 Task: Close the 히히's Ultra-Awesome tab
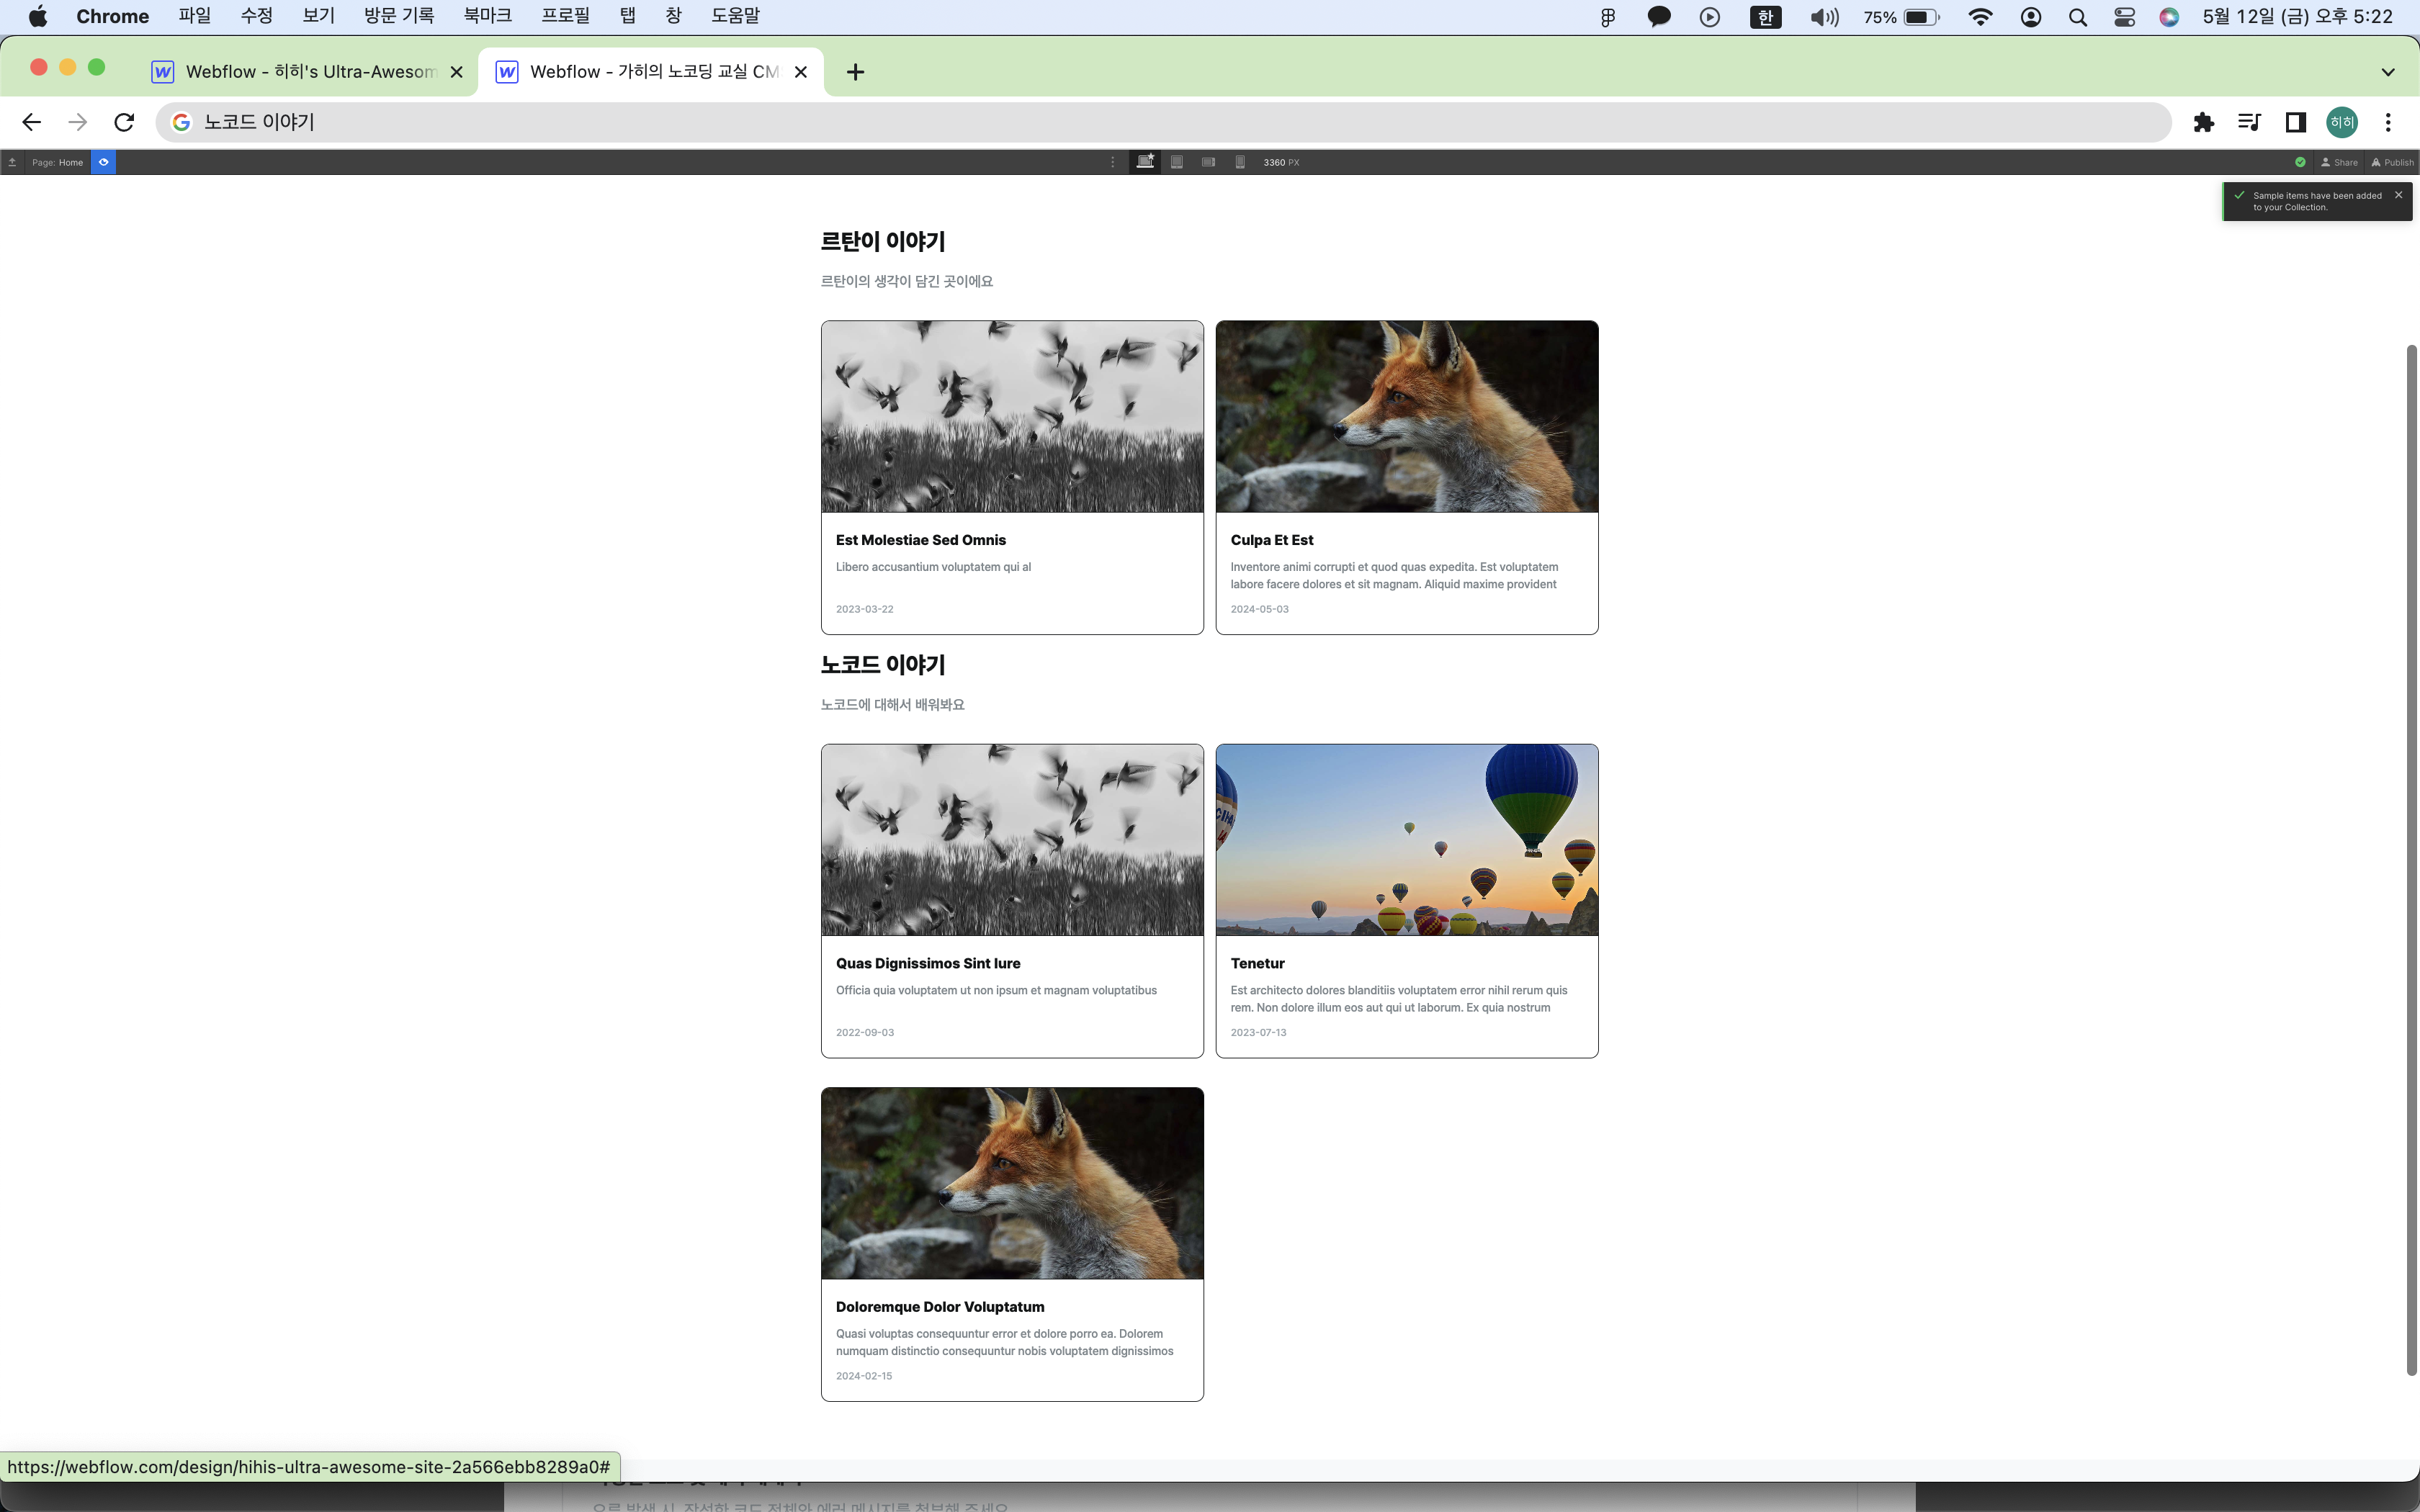[456, 72]
